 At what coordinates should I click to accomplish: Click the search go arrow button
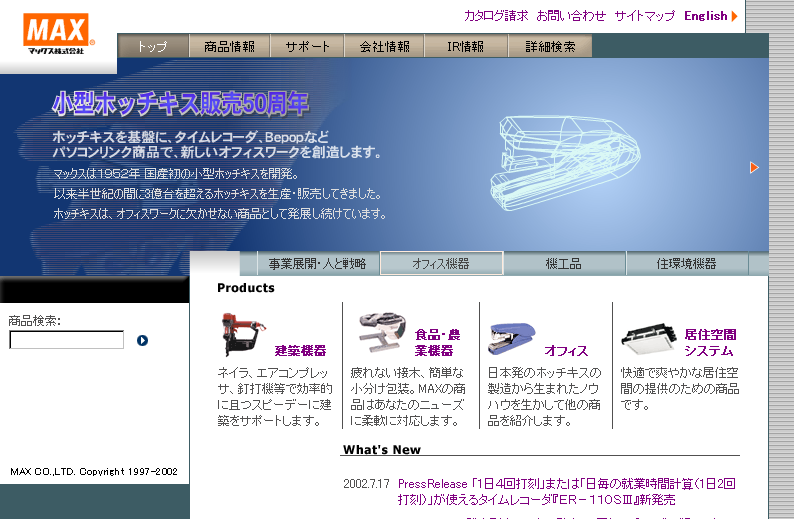[x=142, y=340]
